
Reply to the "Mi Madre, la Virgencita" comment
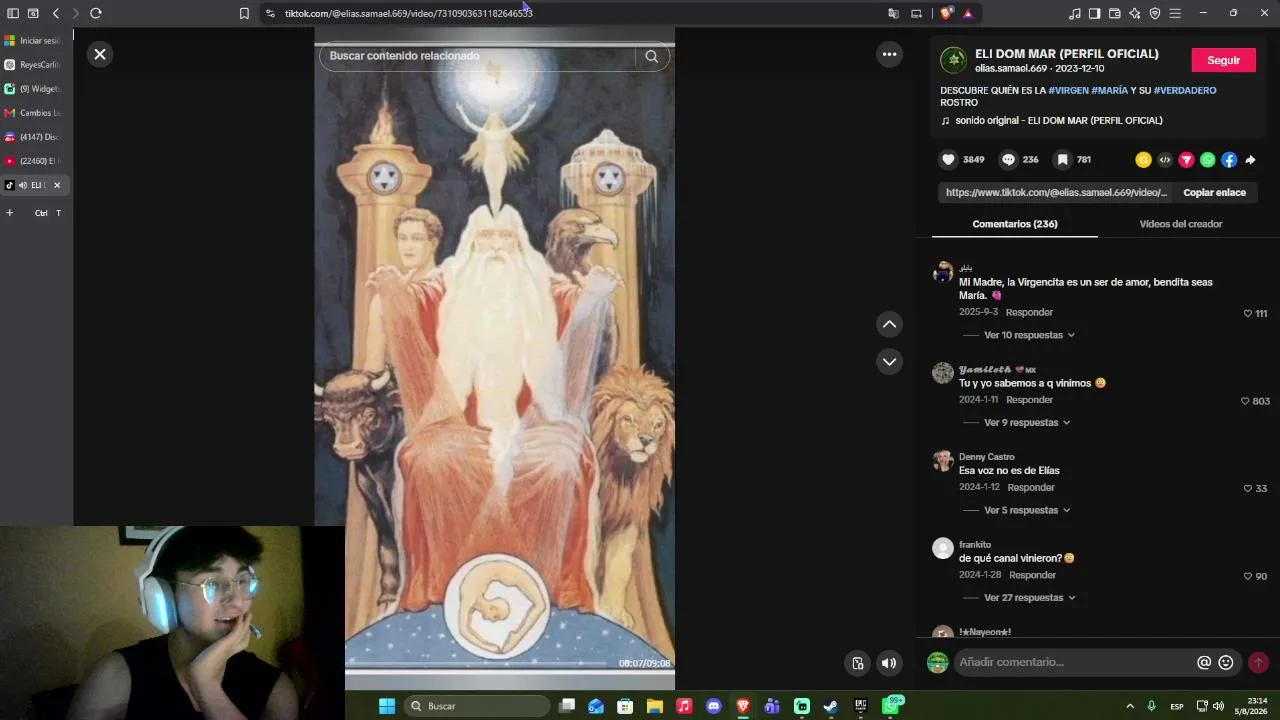click(1029, 312)
